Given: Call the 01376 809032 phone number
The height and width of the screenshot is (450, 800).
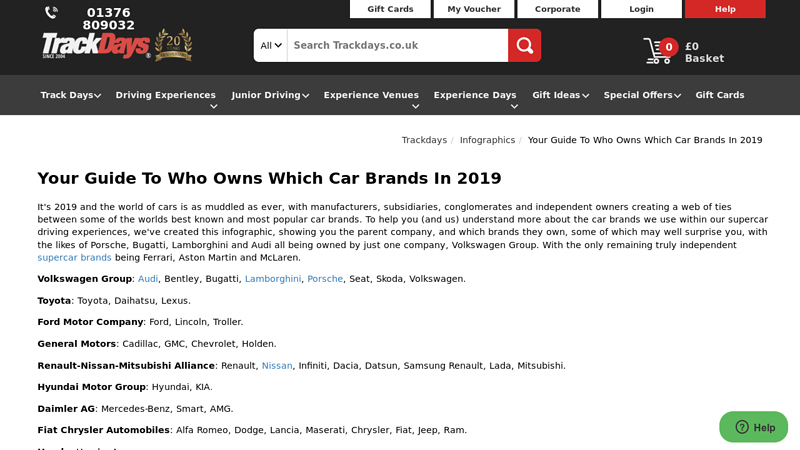Looking at the screenshot, I should (109, 19).
